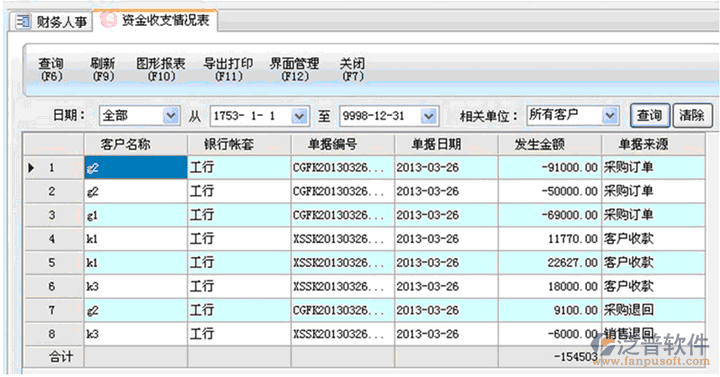Click 关闭 (F7) toolbar item
This screenshot has width=720, height=377.
tap(353, 70)
